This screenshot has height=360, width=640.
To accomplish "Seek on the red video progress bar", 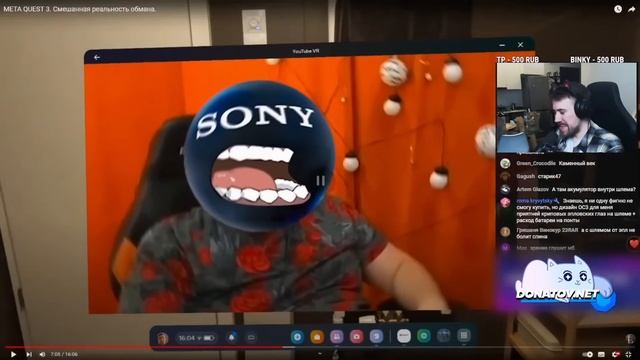I will coord(320,347).
